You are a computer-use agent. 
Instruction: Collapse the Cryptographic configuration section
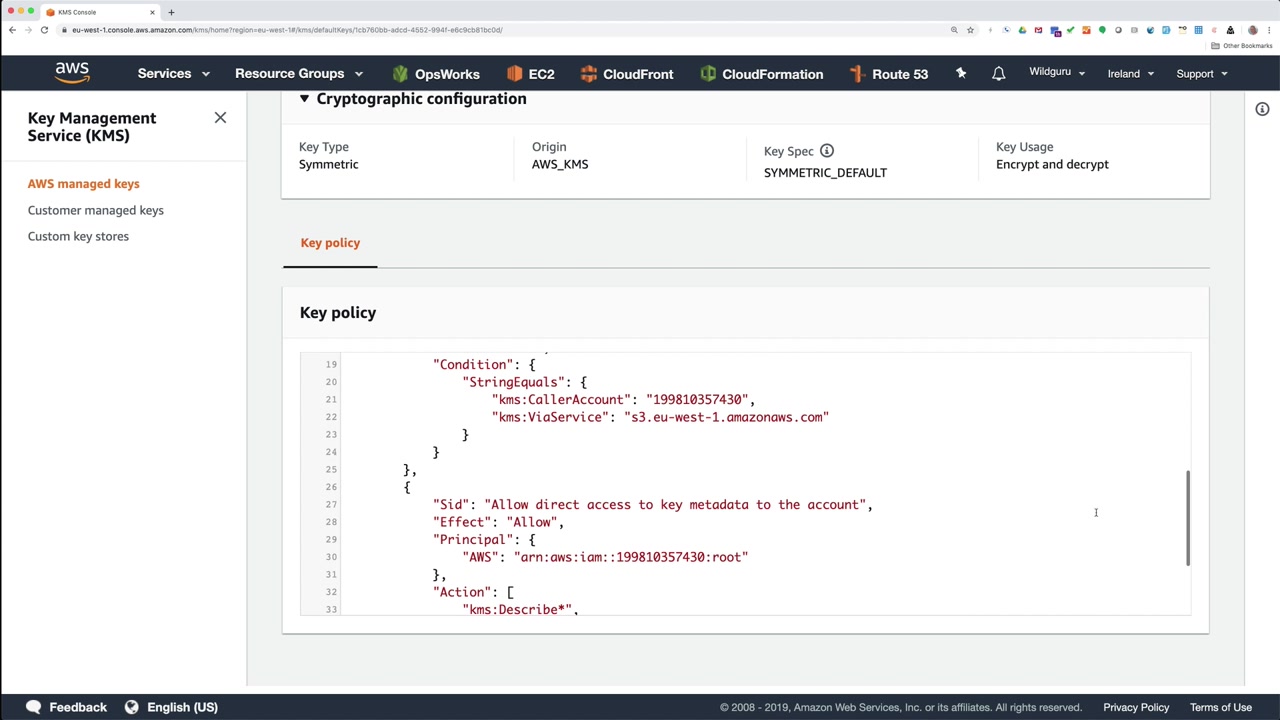click(x=304, y=99)
